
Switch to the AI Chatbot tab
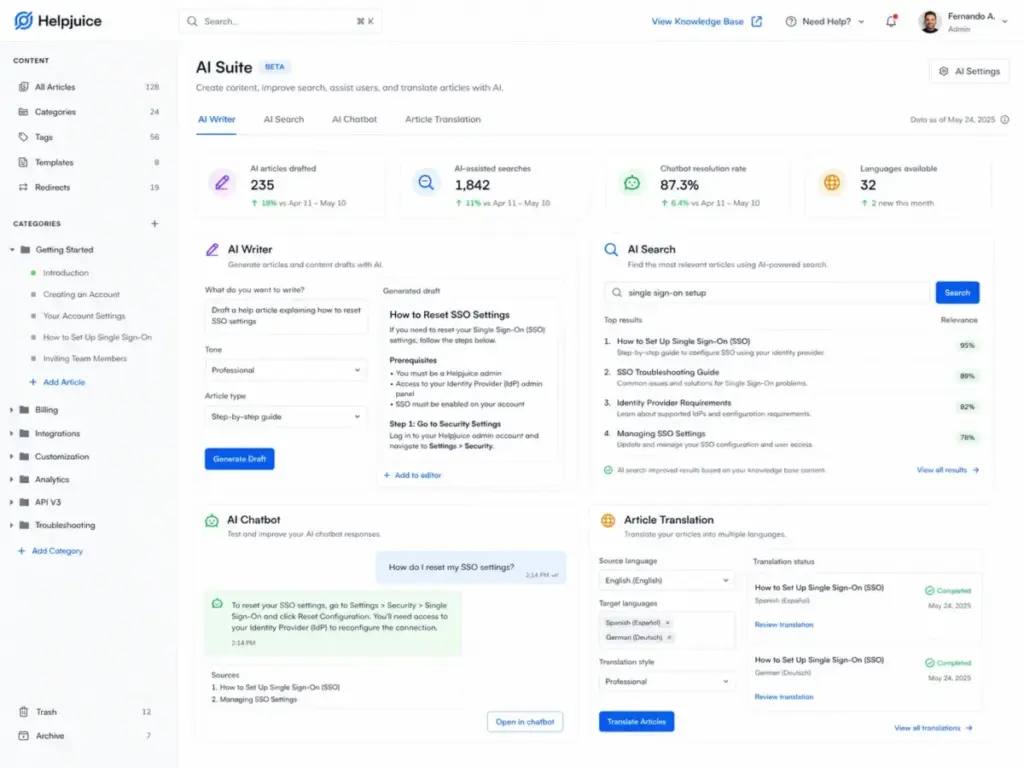[354, 120]
